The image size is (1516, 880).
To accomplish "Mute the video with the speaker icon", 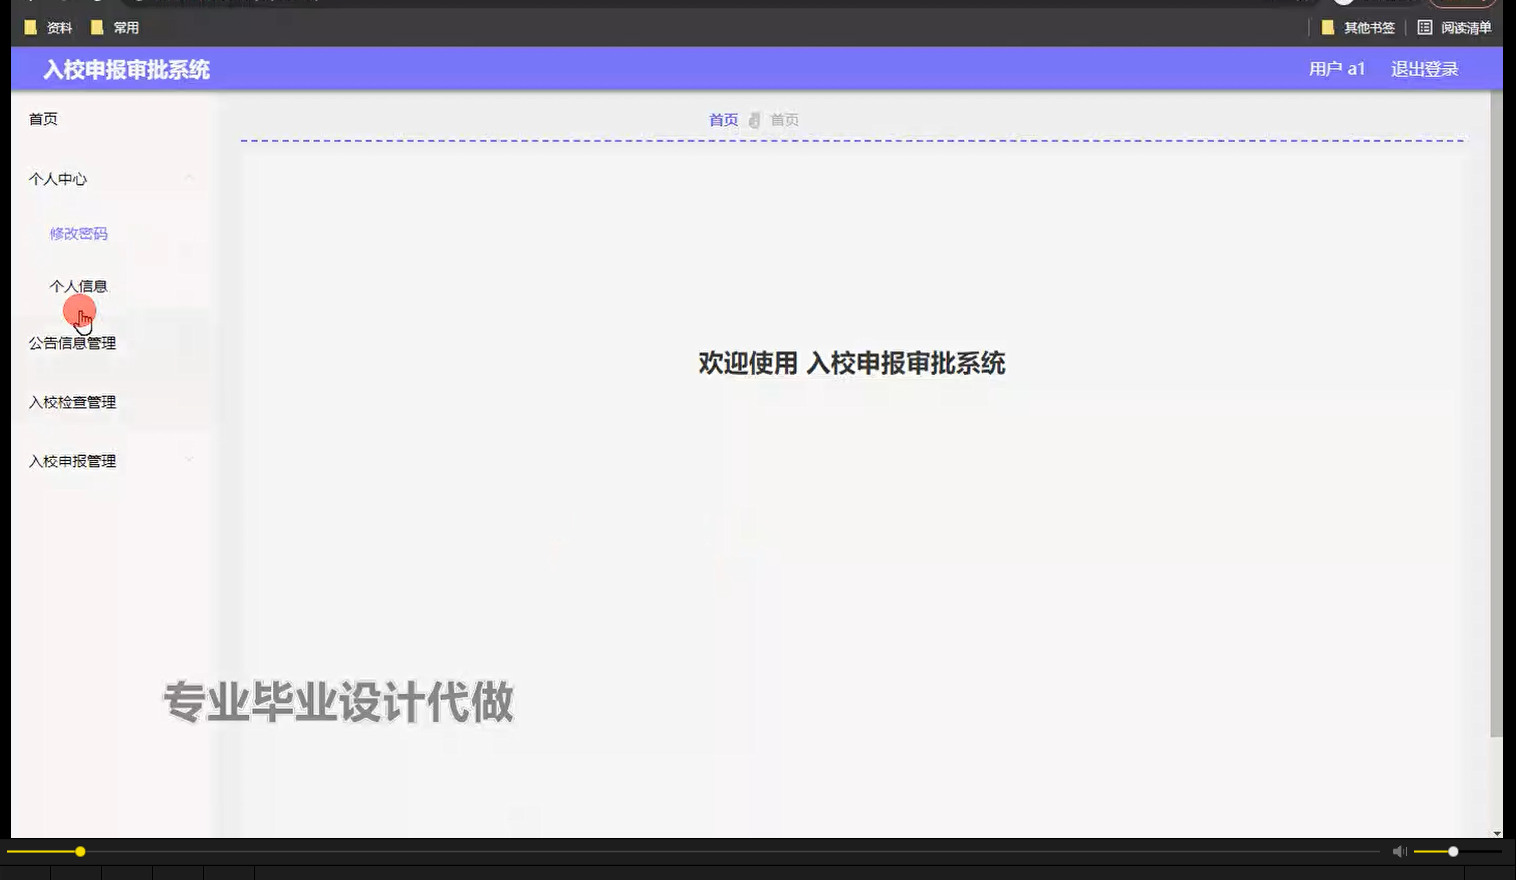I will (1398, 850).
